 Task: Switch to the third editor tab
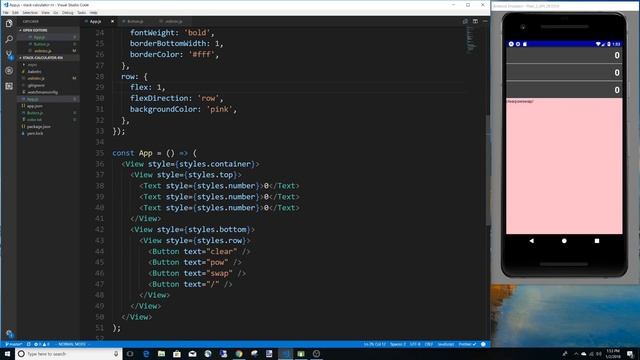173,21
